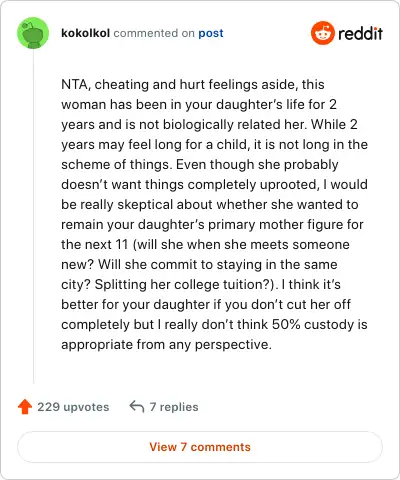Click the reddit wordmark text
This screenshot has height=480, width=400.
360,33
